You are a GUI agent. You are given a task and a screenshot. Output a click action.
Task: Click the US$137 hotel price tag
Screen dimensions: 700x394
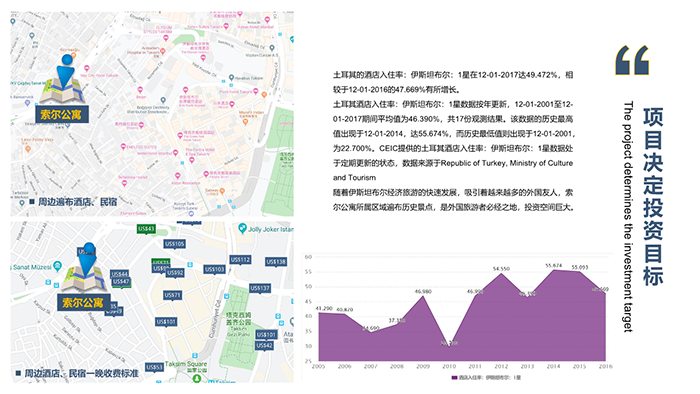259,289
